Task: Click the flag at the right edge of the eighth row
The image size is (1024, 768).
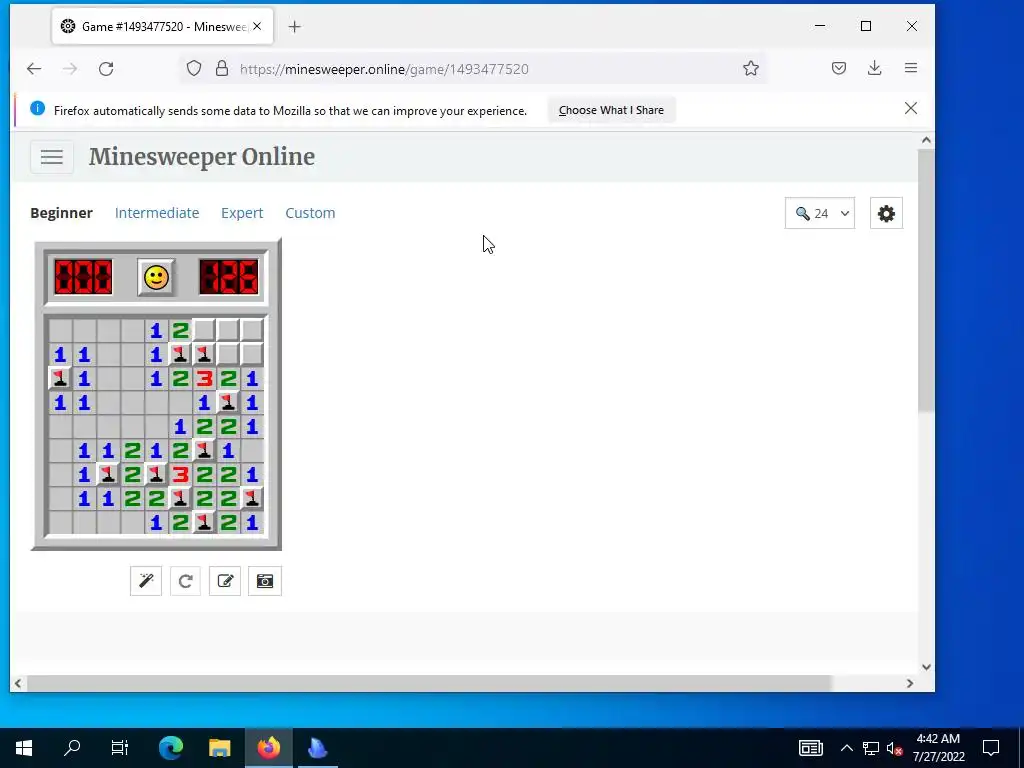Action: [x=252, y=498]
